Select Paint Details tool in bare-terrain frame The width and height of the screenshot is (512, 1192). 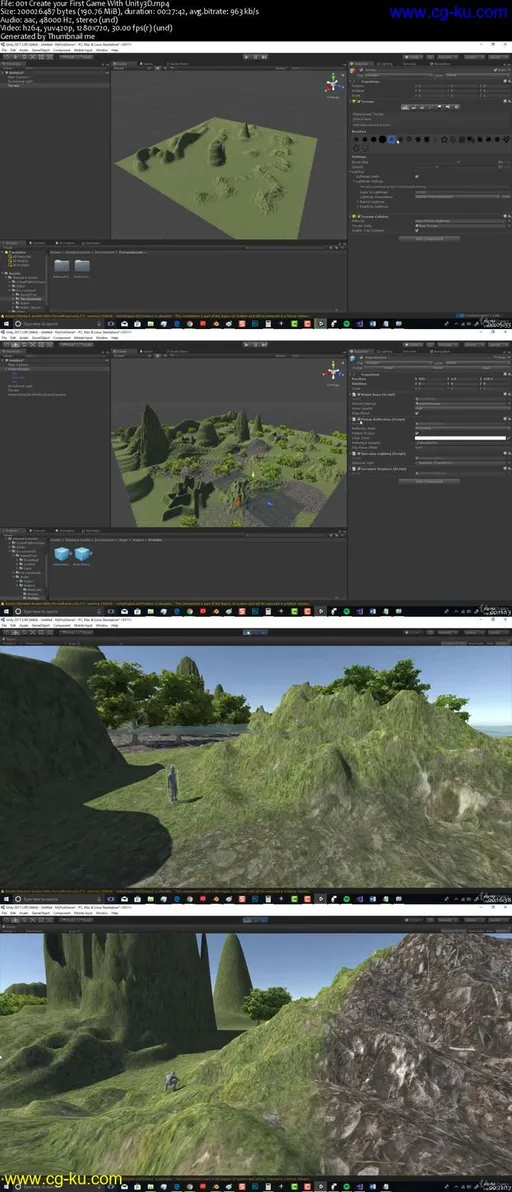pyautogui.click(x=447, y=107)
